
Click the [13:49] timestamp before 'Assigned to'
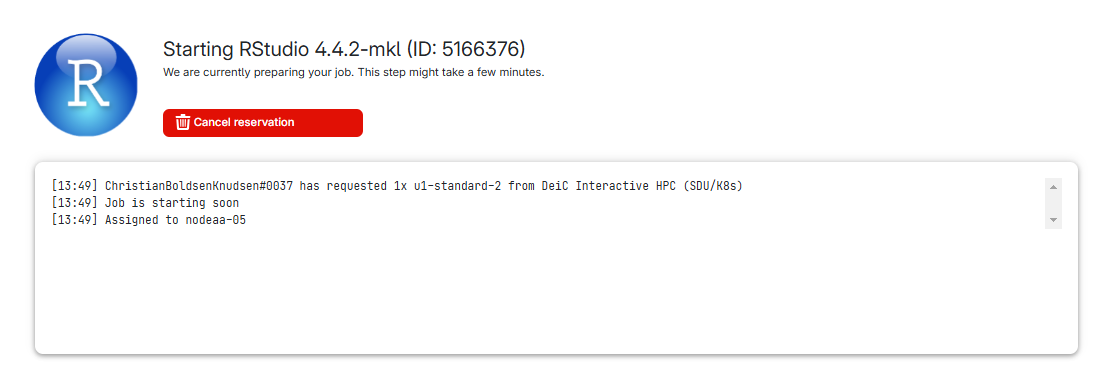click(74, 220)
